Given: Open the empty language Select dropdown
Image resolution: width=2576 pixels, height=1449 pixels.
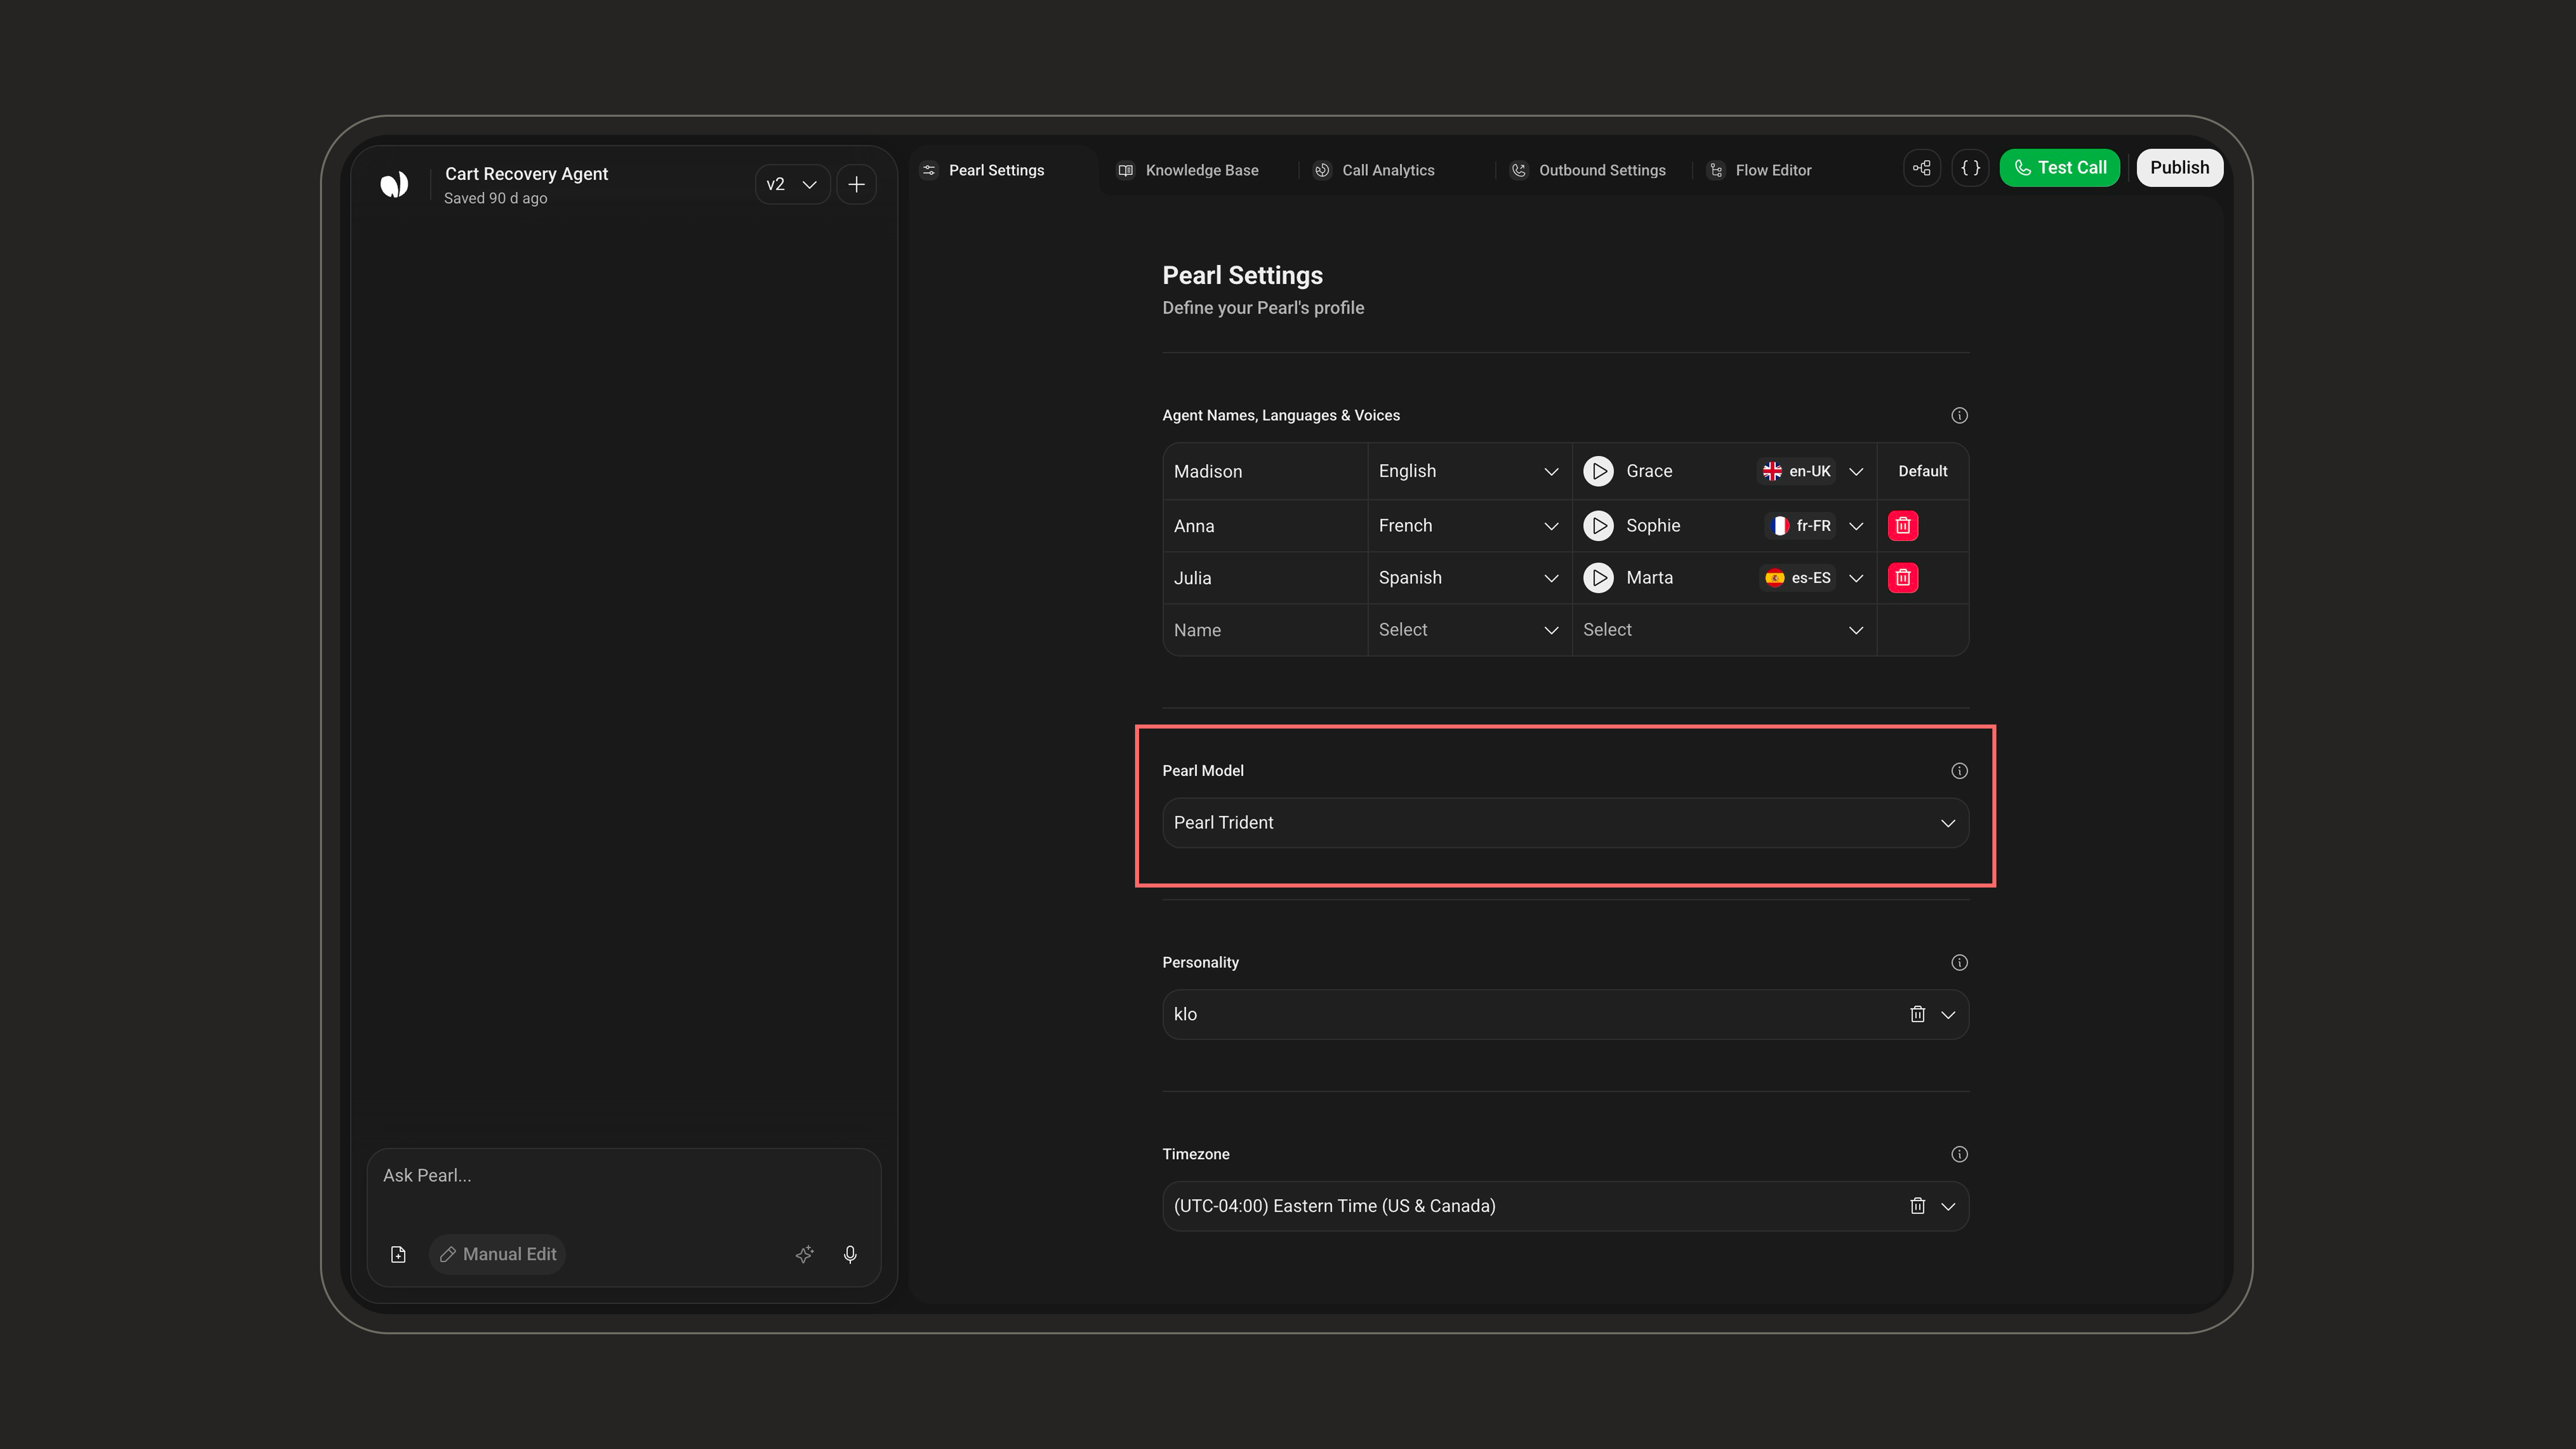Looking at the screenshot, I should (x=1469, y=630).
